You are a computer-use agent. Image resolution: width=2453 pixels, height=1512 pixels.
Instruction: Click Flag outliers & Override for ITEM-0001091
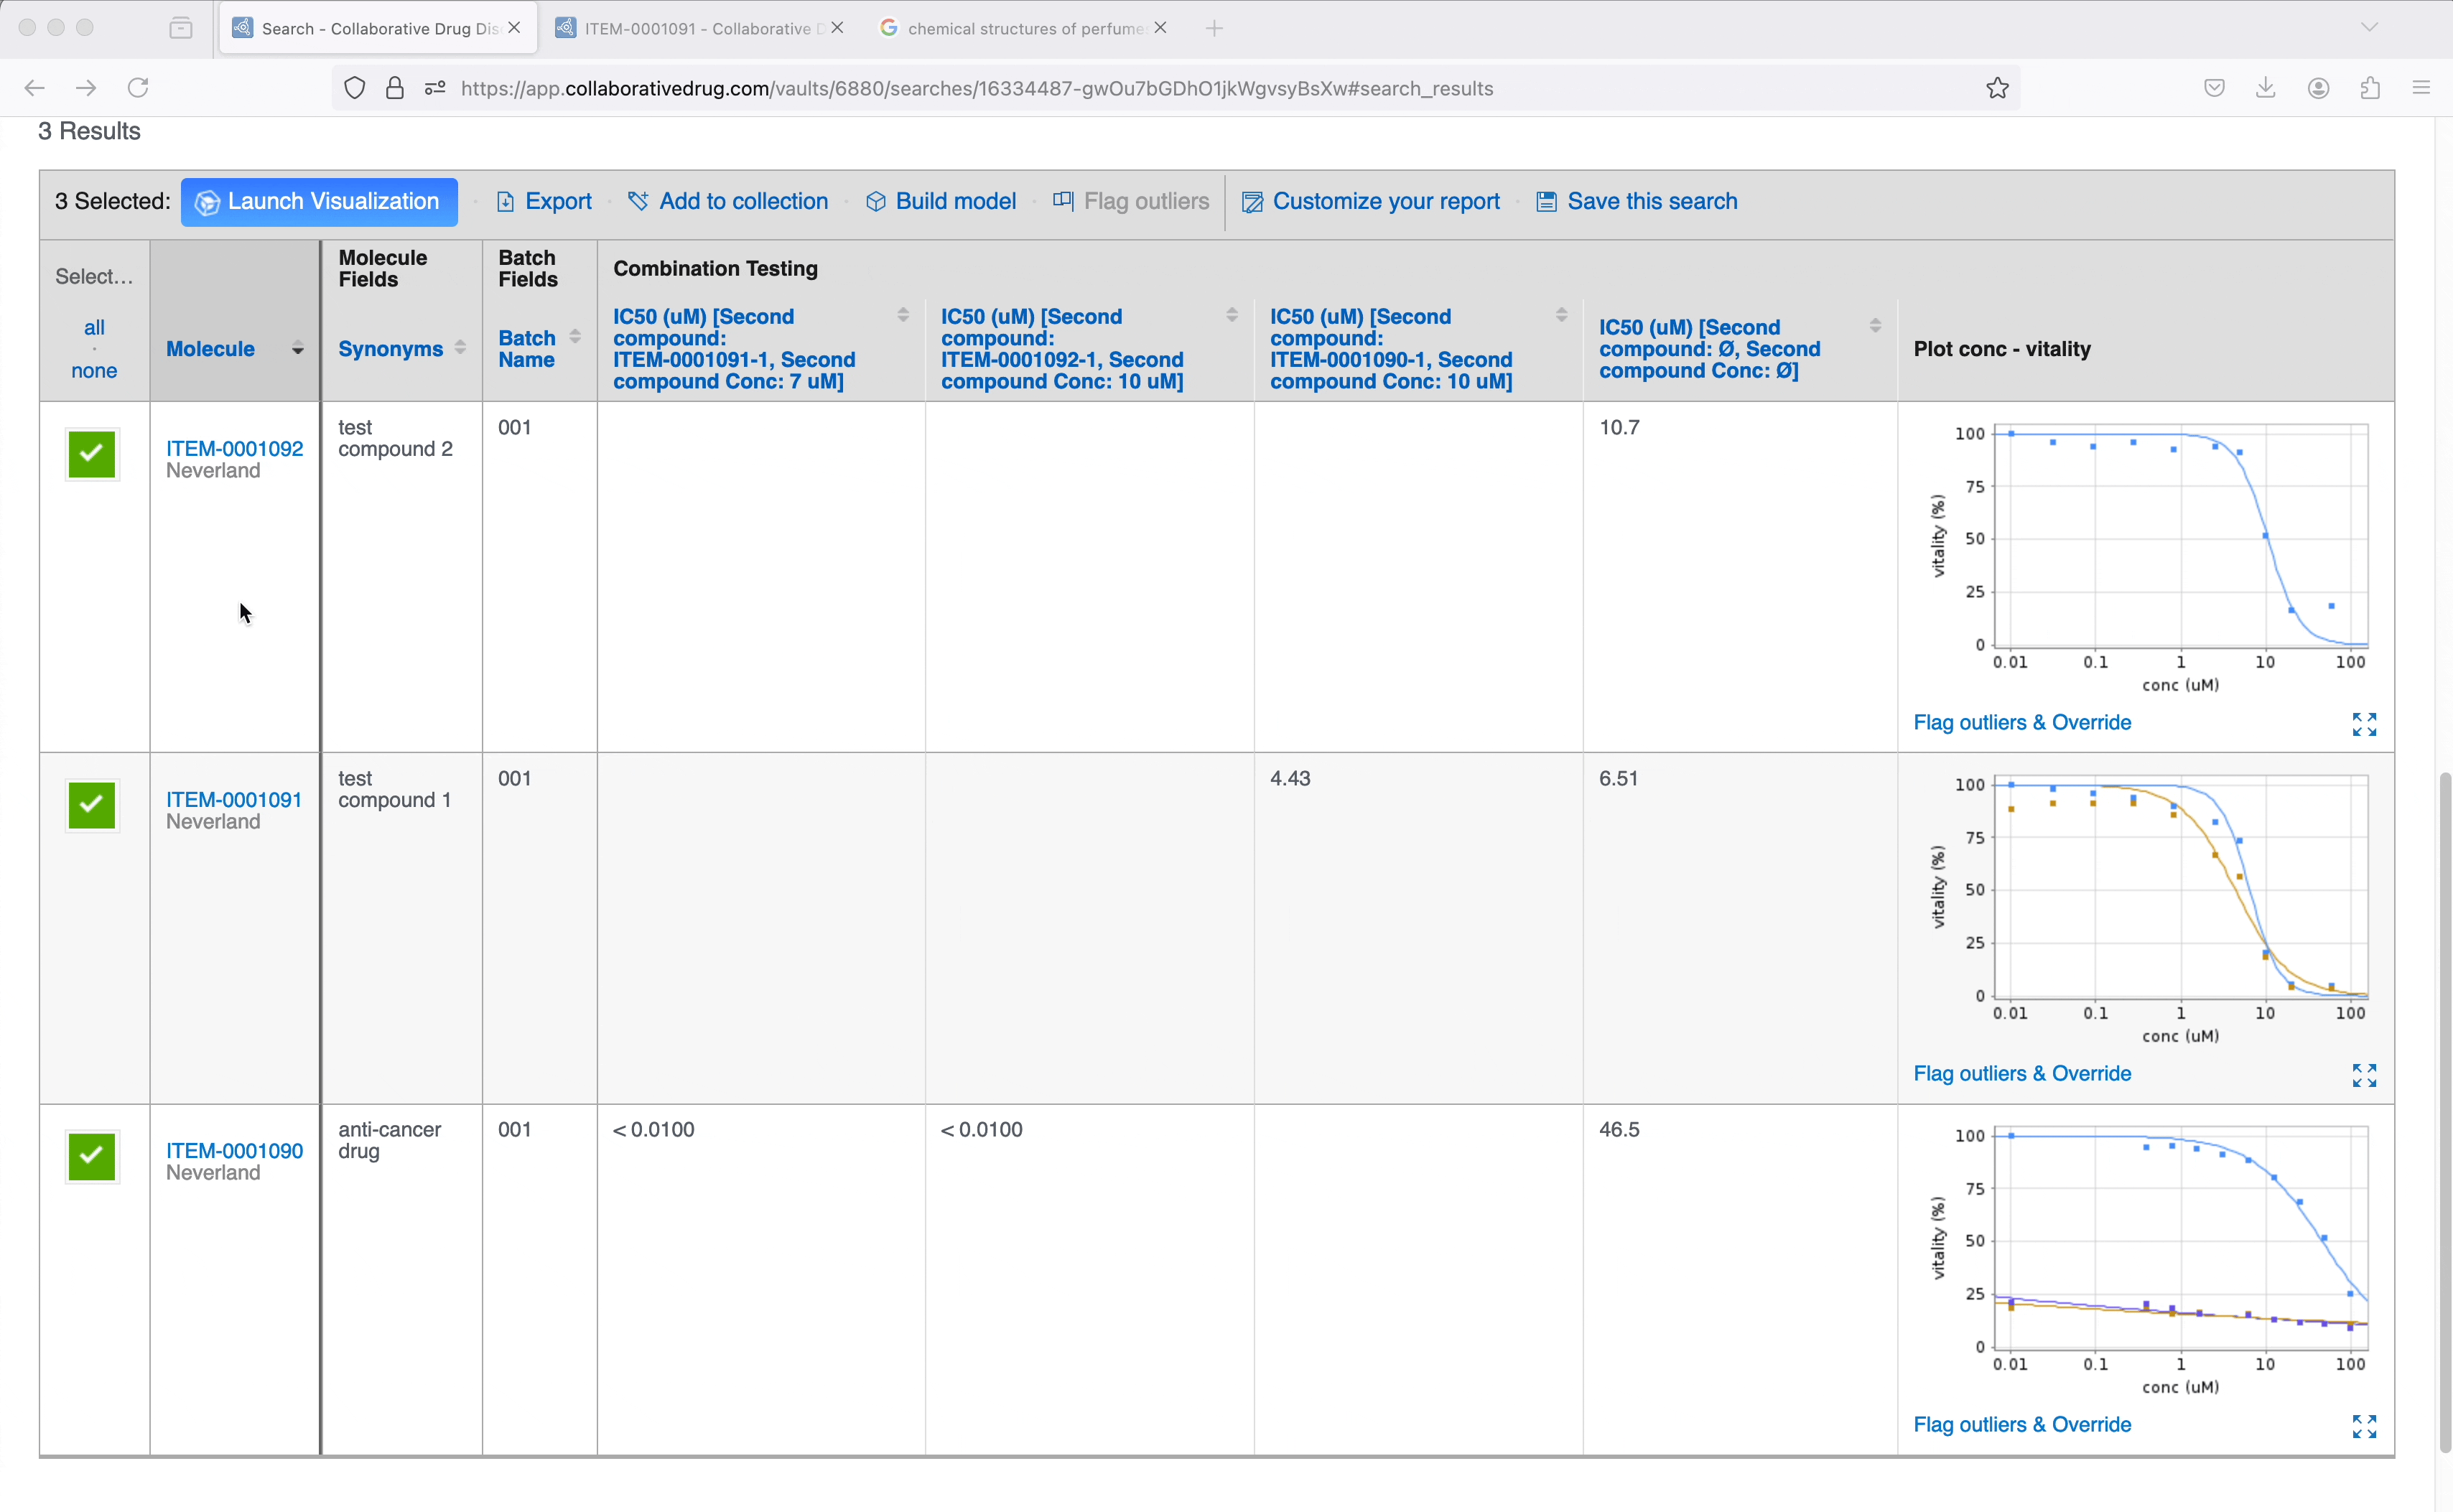(x=2022, y=1073)
